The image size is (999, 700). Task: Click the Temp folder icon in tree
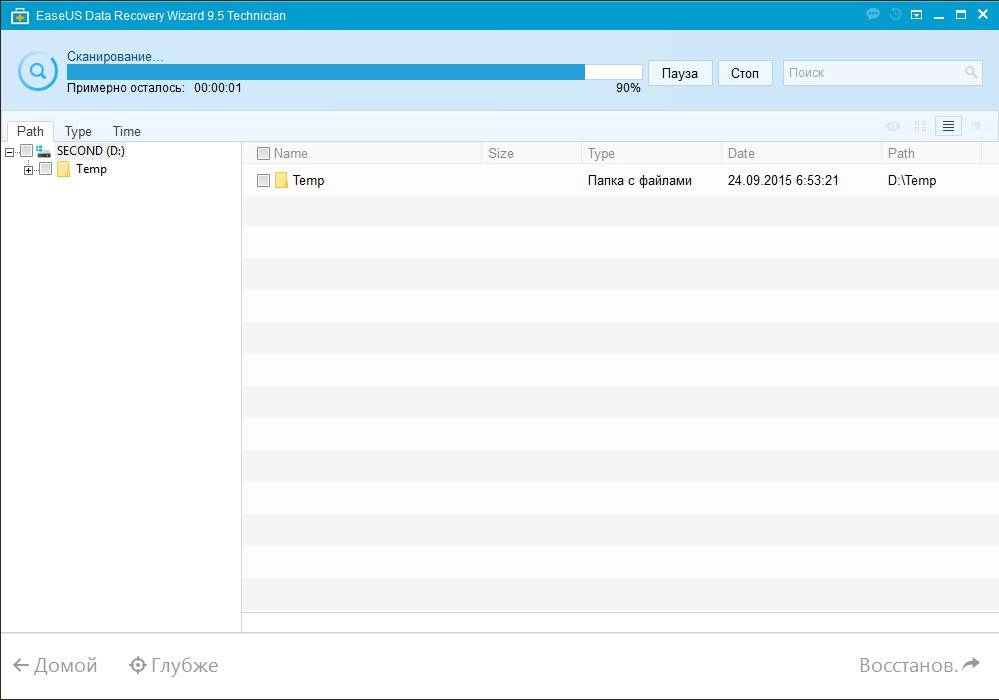click(63, 169)
